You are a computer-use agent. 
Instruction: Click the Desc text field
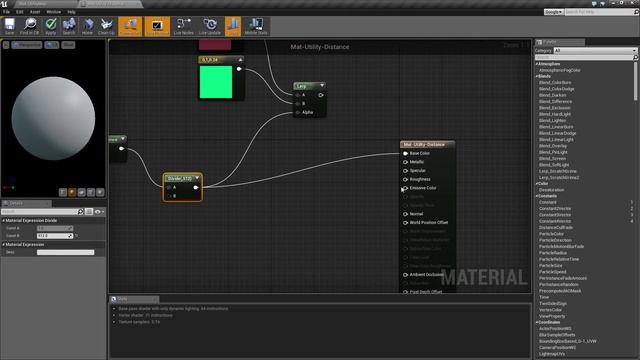tap(66, 252)
